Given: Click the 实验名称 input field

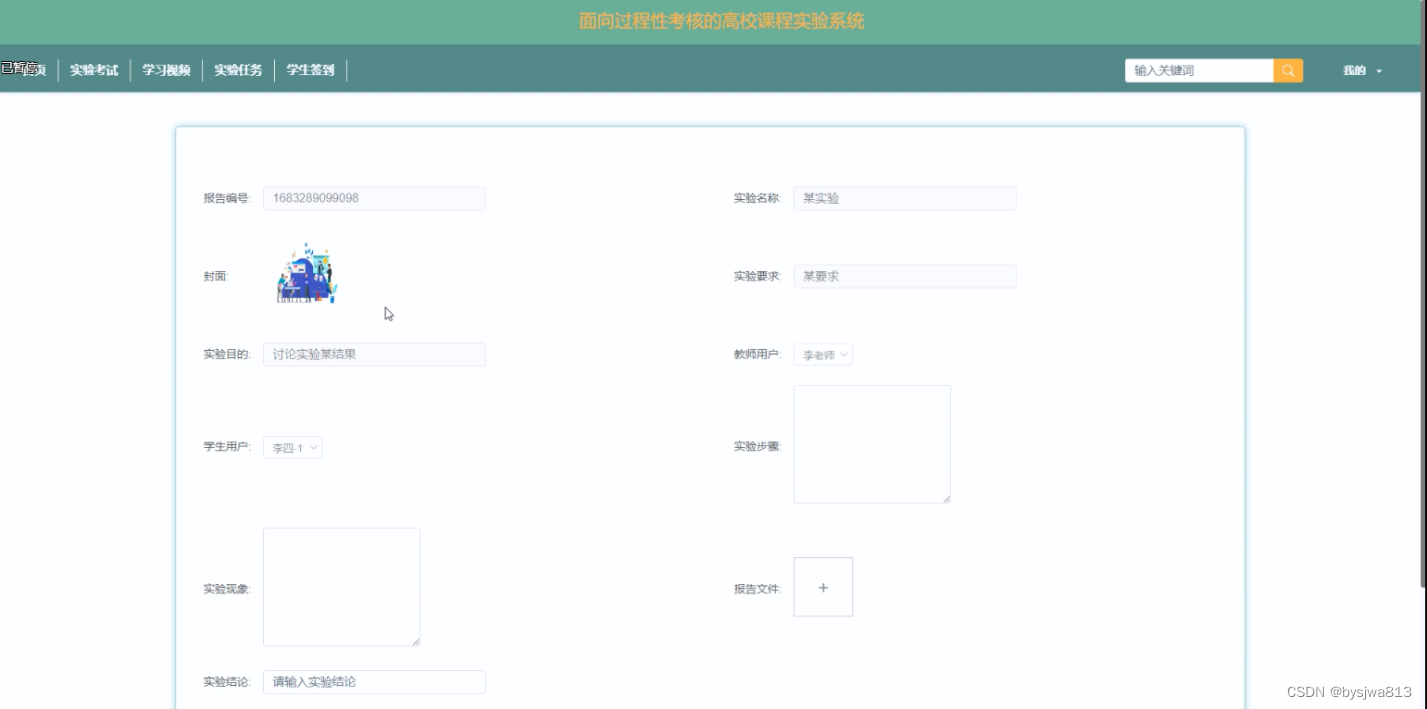Looking at the screenshot, I should pyautogui.click(x=905, y=198).
